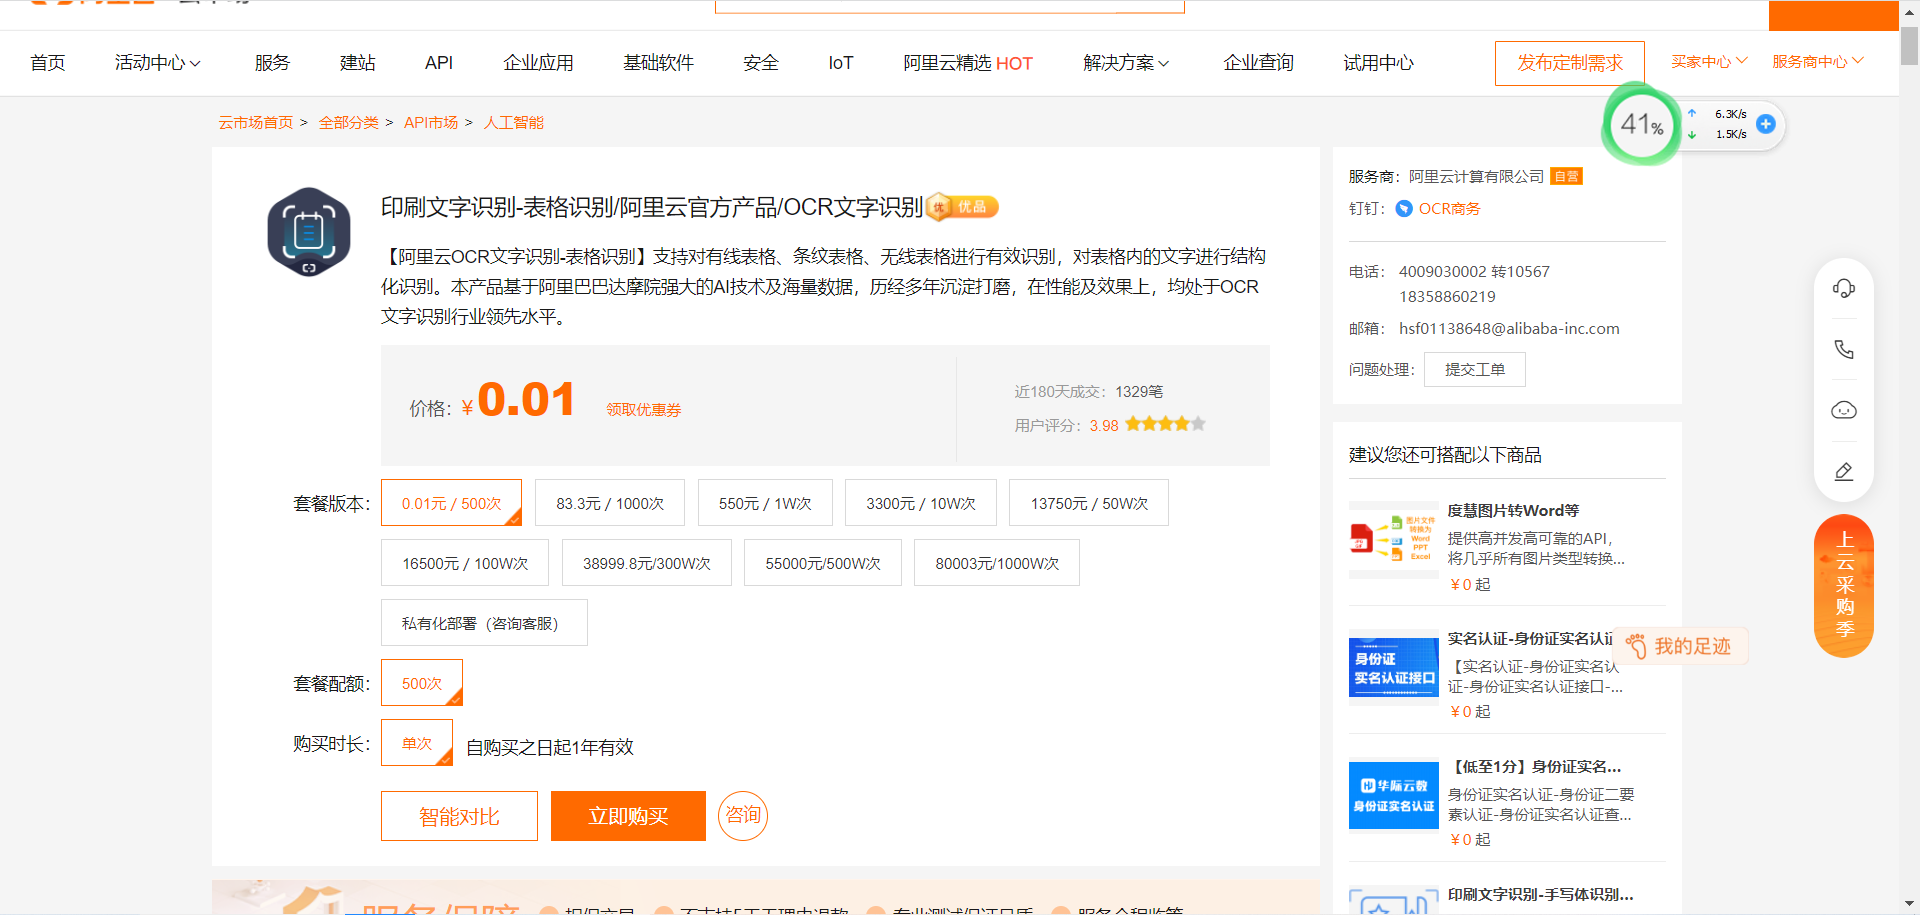Viewport: 1920px width, 915px height.
Task: Open the 身份证实名认证接口 product thumbnail
Action: point(1393,668)
